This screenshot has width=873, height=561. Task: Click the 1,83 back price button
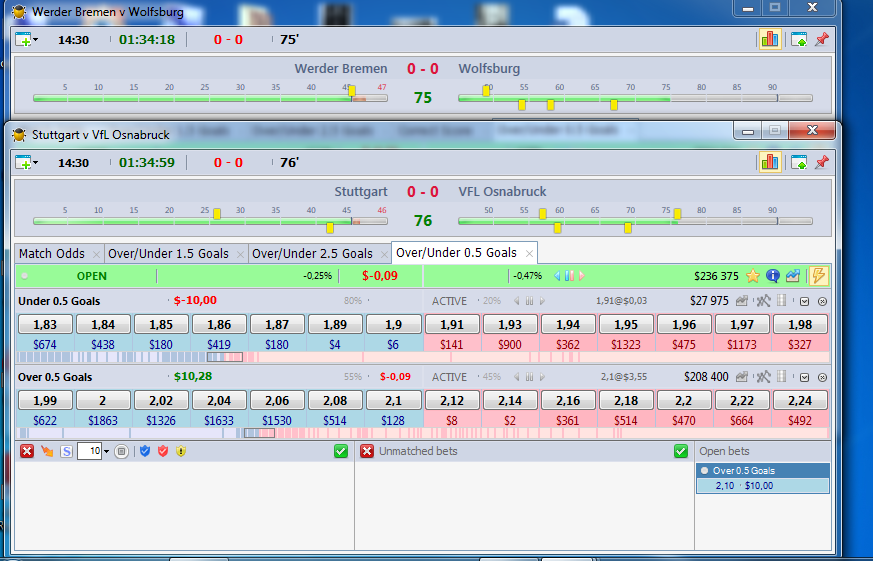click(45, 324)
